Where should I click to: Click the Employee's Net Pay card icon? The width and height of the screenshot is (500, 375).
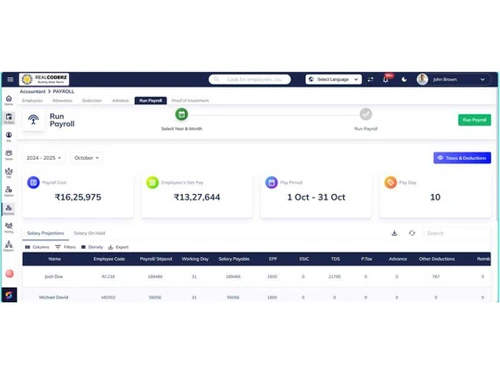pyautogui.click(x=152, y=182)
